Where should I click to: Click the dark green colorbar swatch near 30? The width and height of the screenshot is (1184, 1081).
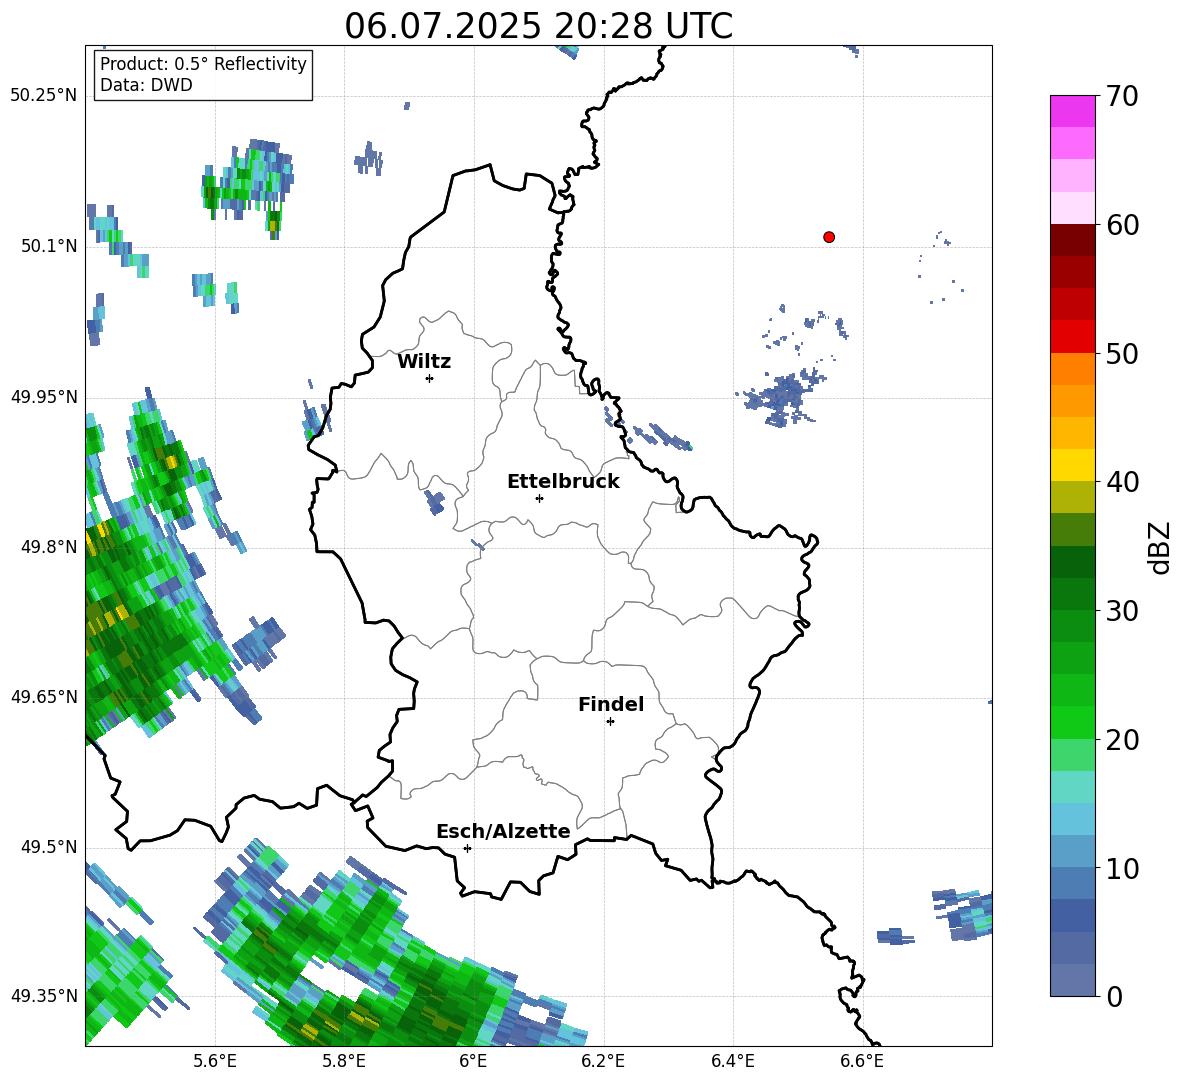tap(1072, 594)
